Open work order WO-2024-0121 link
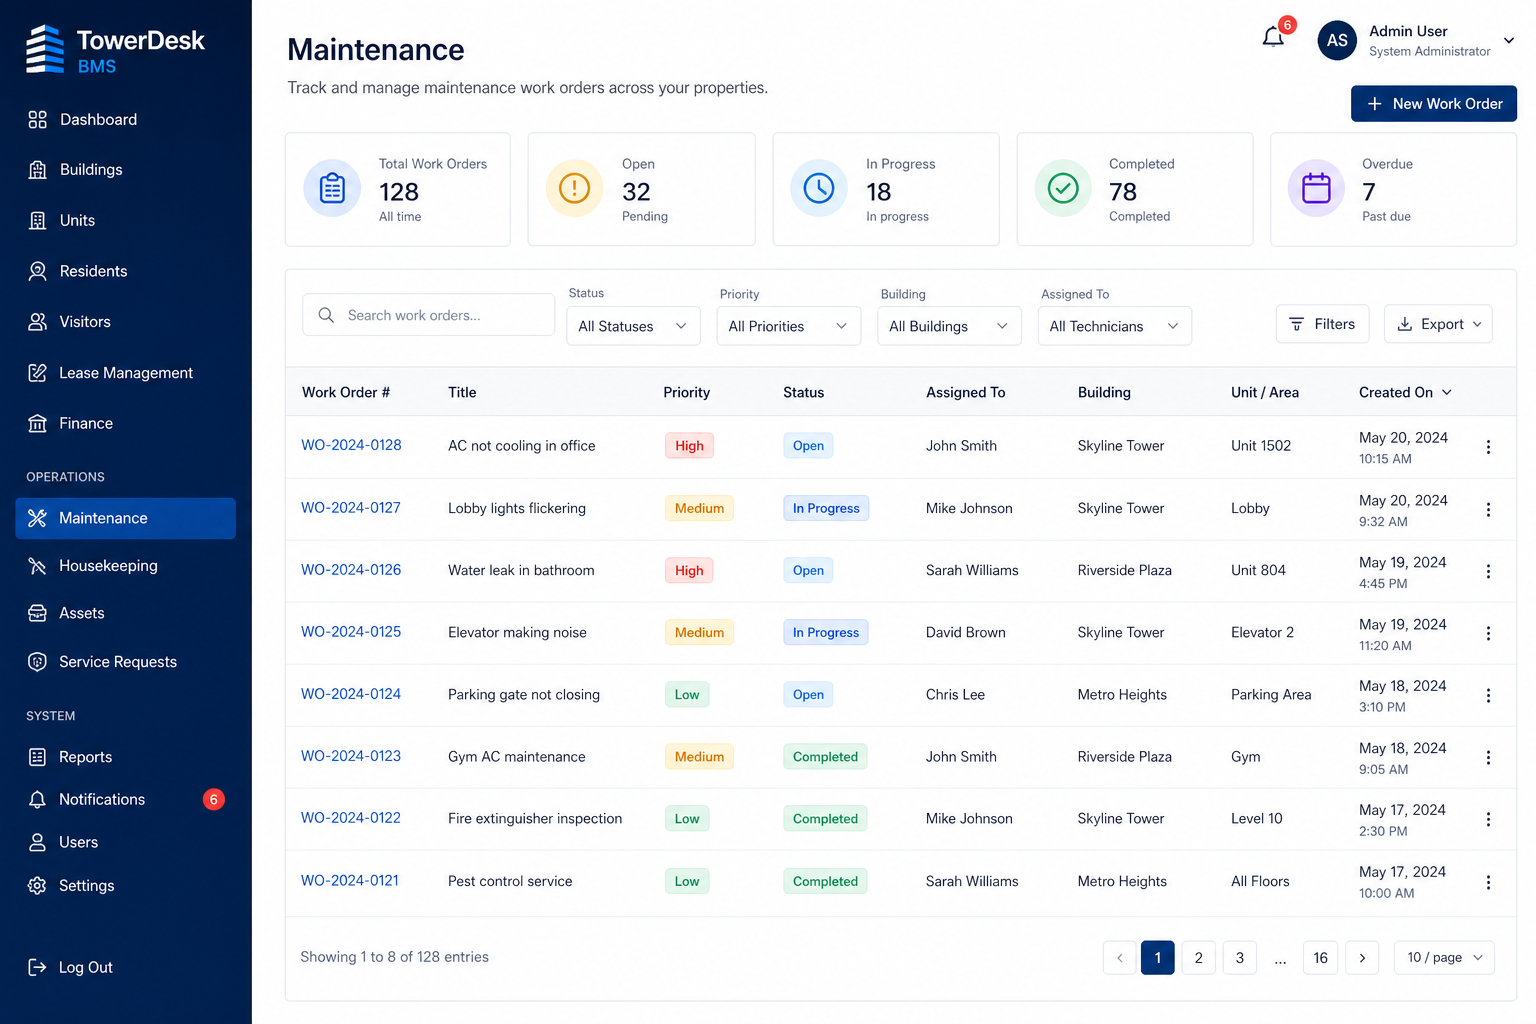This screenshot has height=1024, width=1536. (350, 881)
